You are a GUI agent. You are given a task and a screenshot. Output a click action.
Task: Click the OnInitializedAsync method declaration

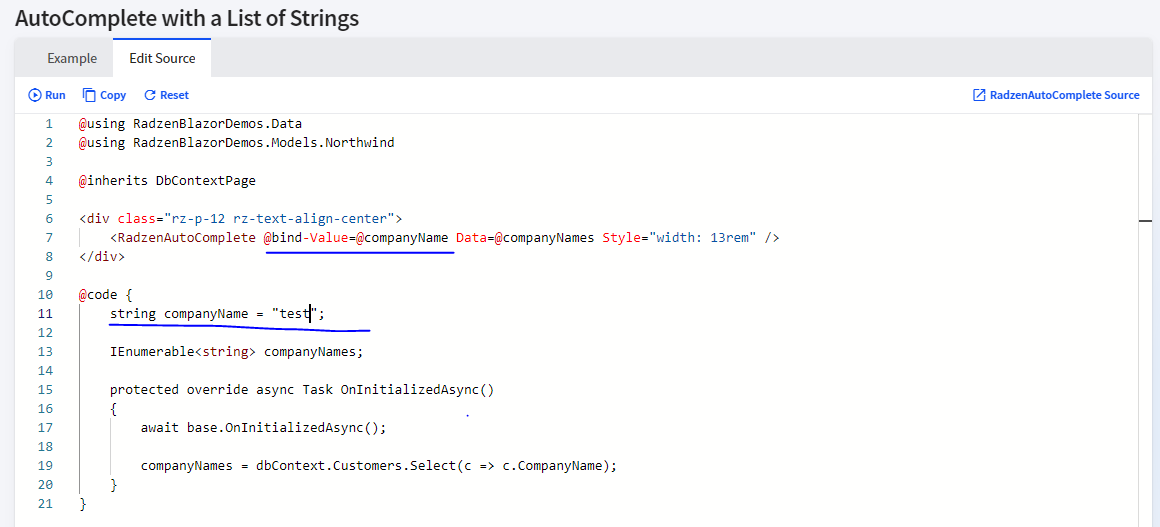click(302, 390)
